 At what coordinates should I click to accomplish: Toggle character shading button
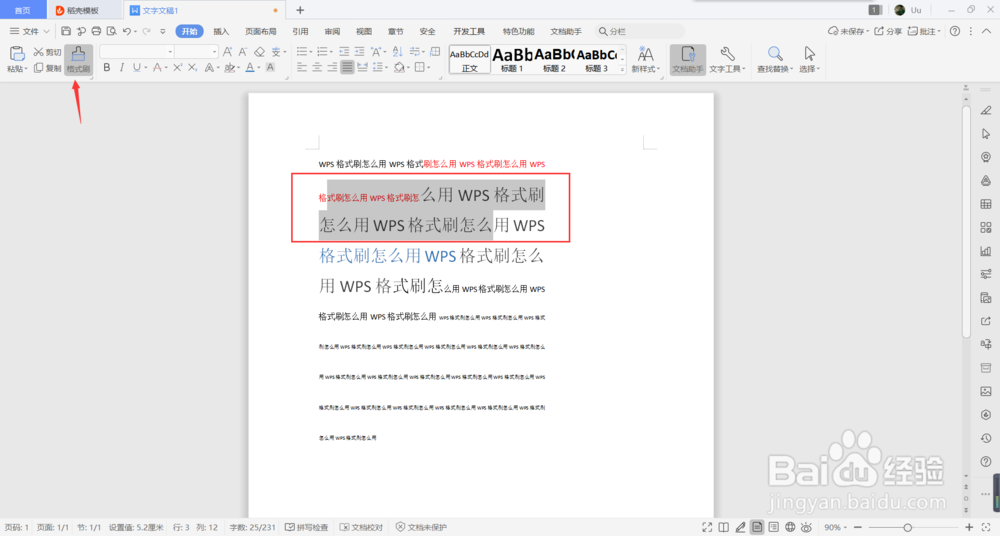[270, 67]
